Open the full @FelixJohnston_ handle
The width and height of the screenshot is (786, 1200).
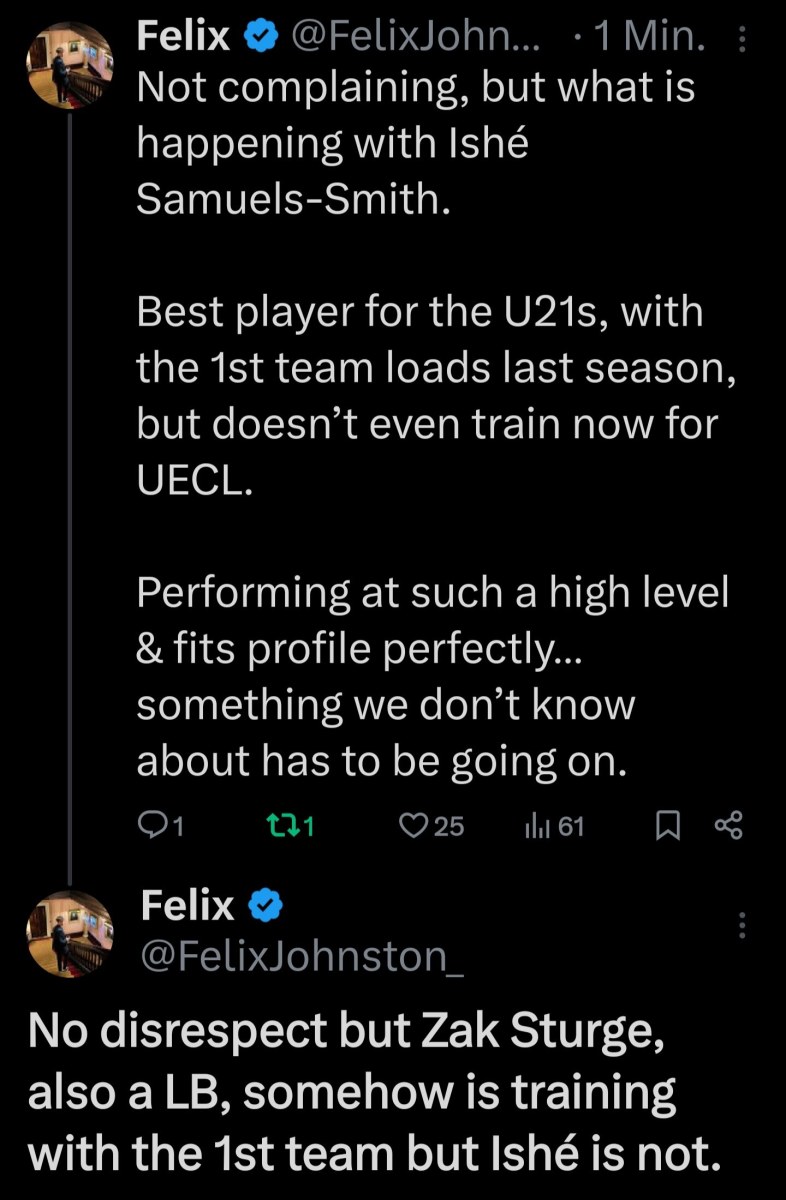[303, 957]
